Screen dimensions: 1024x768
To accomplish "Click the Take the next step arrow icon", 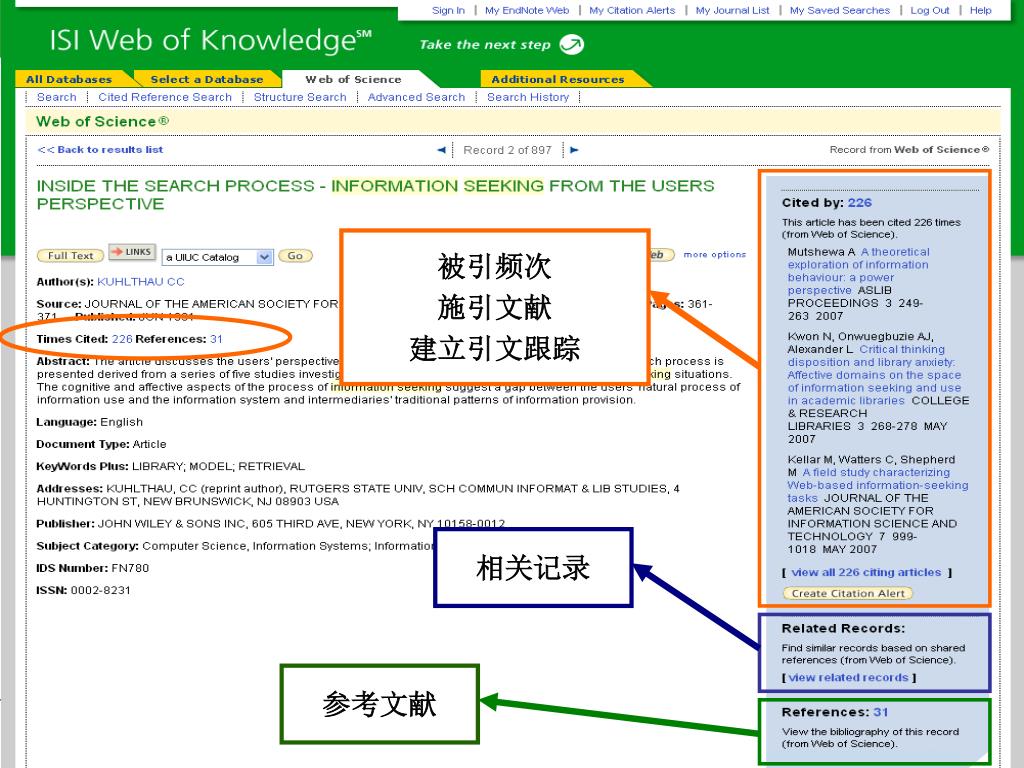I will (x=572, y=44).
